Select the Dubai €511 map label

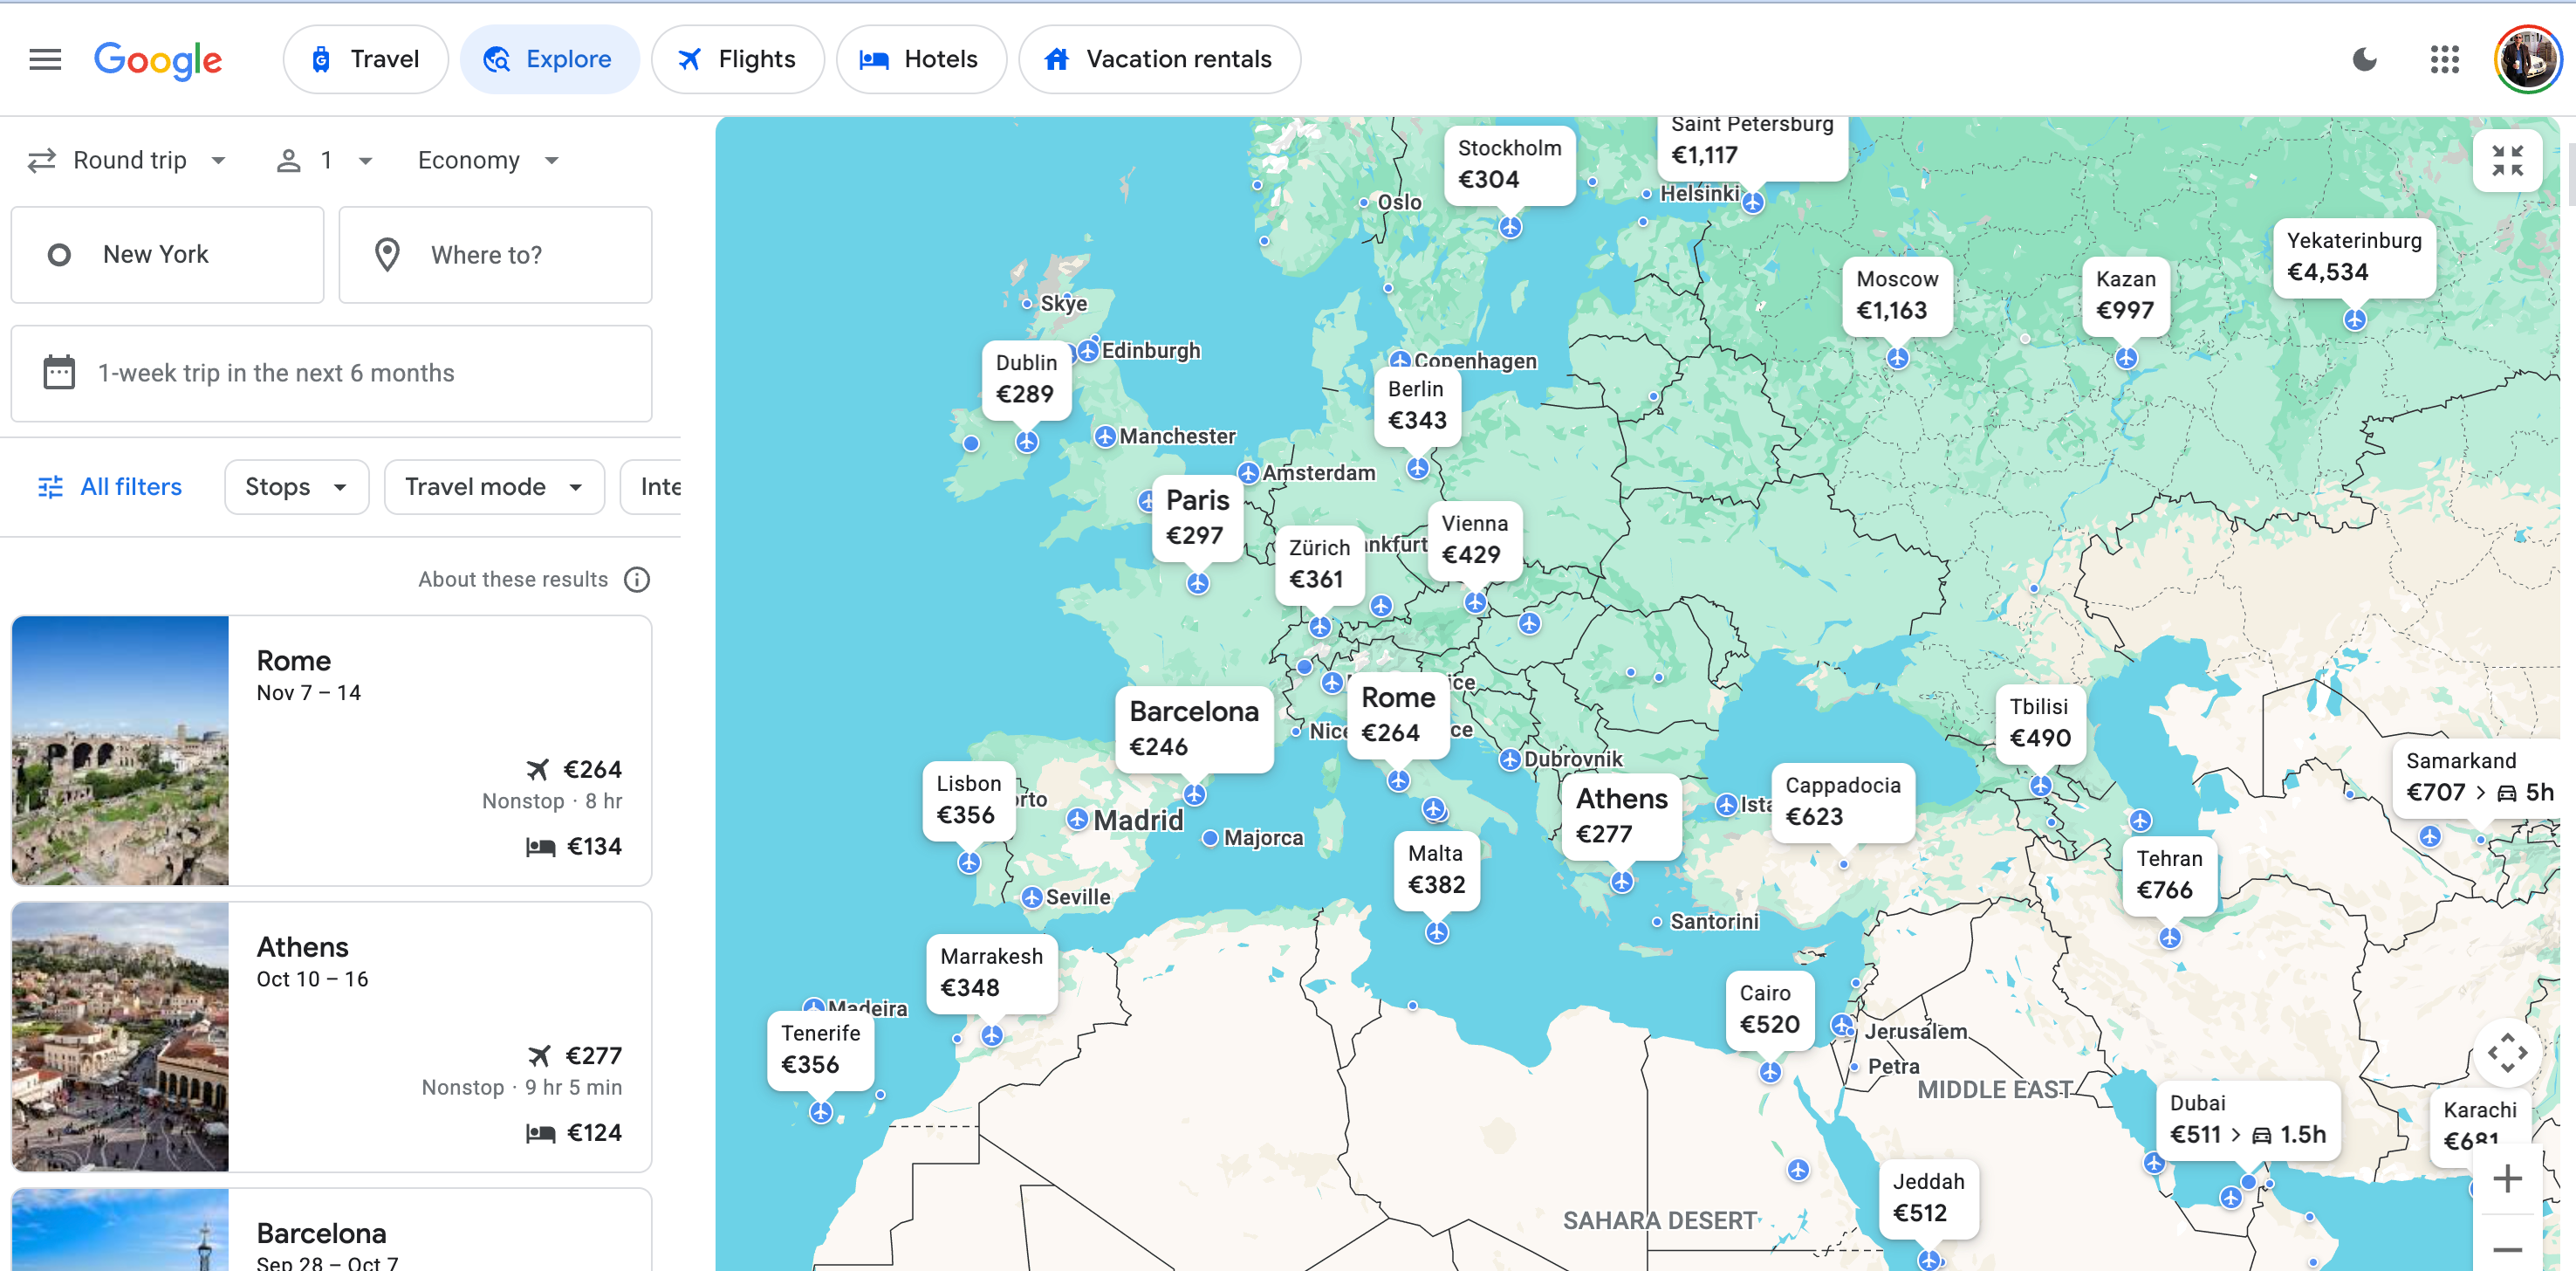2247,1120
